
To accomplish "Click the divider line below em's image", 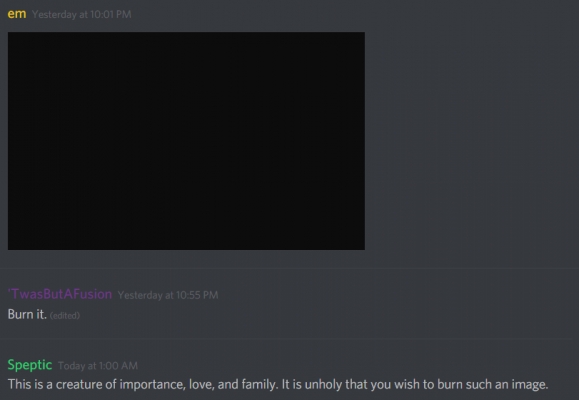I will click(290, 268).
